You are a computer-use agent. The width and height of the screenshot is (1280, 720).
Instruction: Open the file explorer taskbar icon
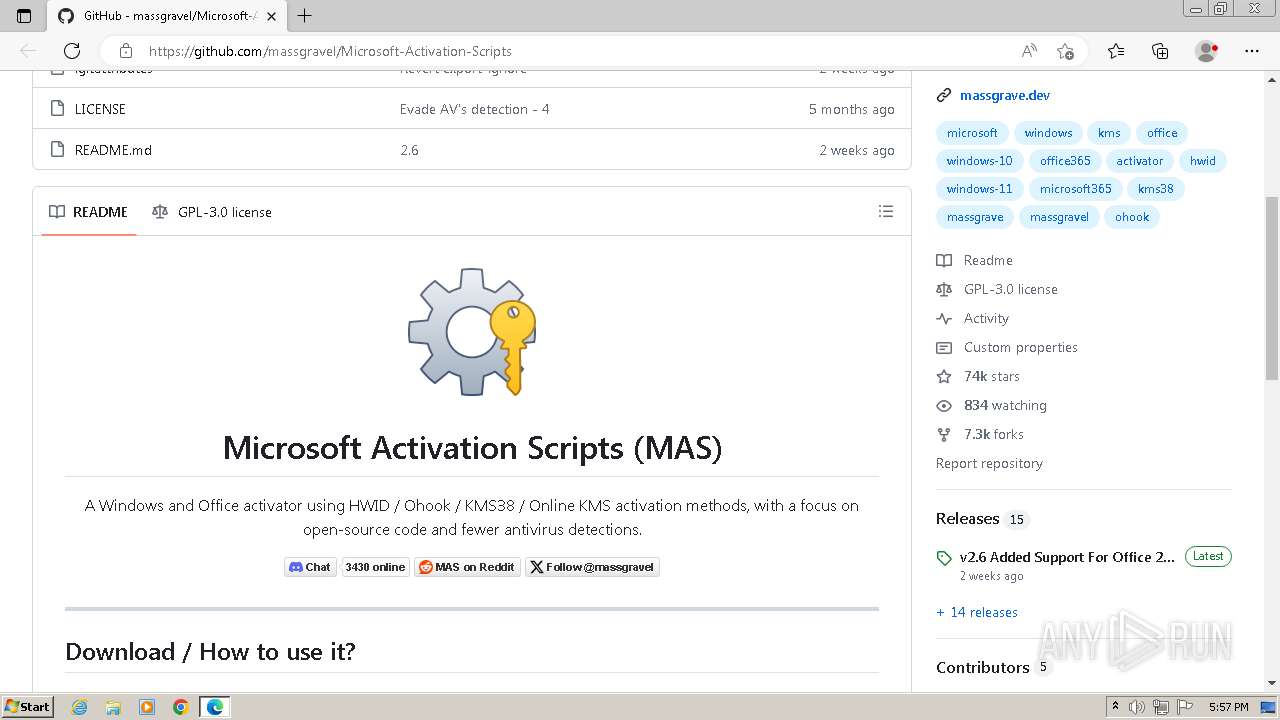(113, 707)
